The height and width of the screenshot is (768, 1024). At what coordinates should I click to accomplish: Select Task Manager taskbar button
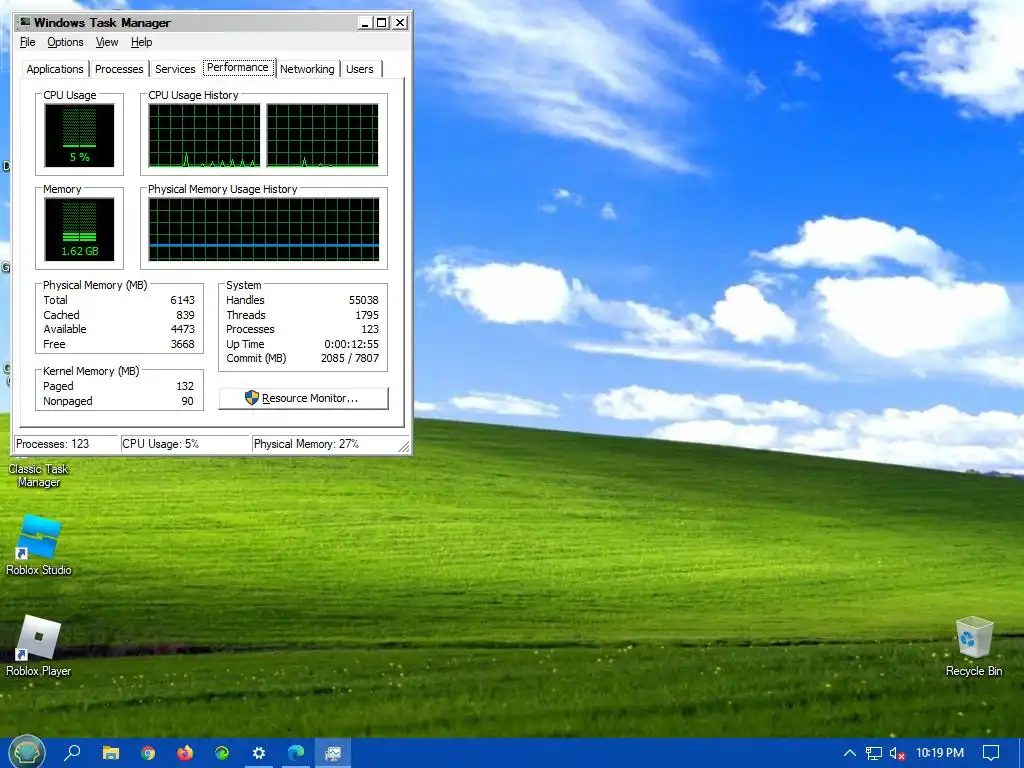(x=333, y=753)
